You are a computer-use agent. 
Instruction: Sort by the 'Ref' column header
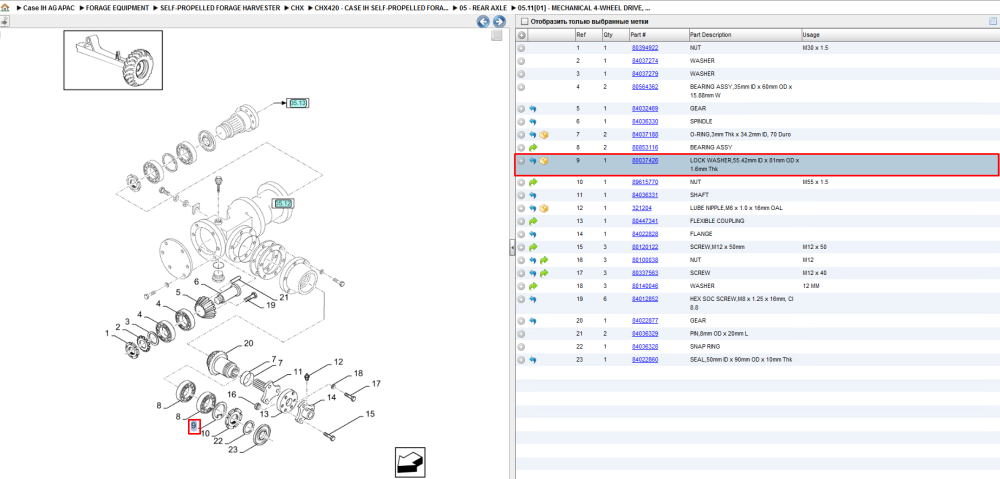click(587, 35)
